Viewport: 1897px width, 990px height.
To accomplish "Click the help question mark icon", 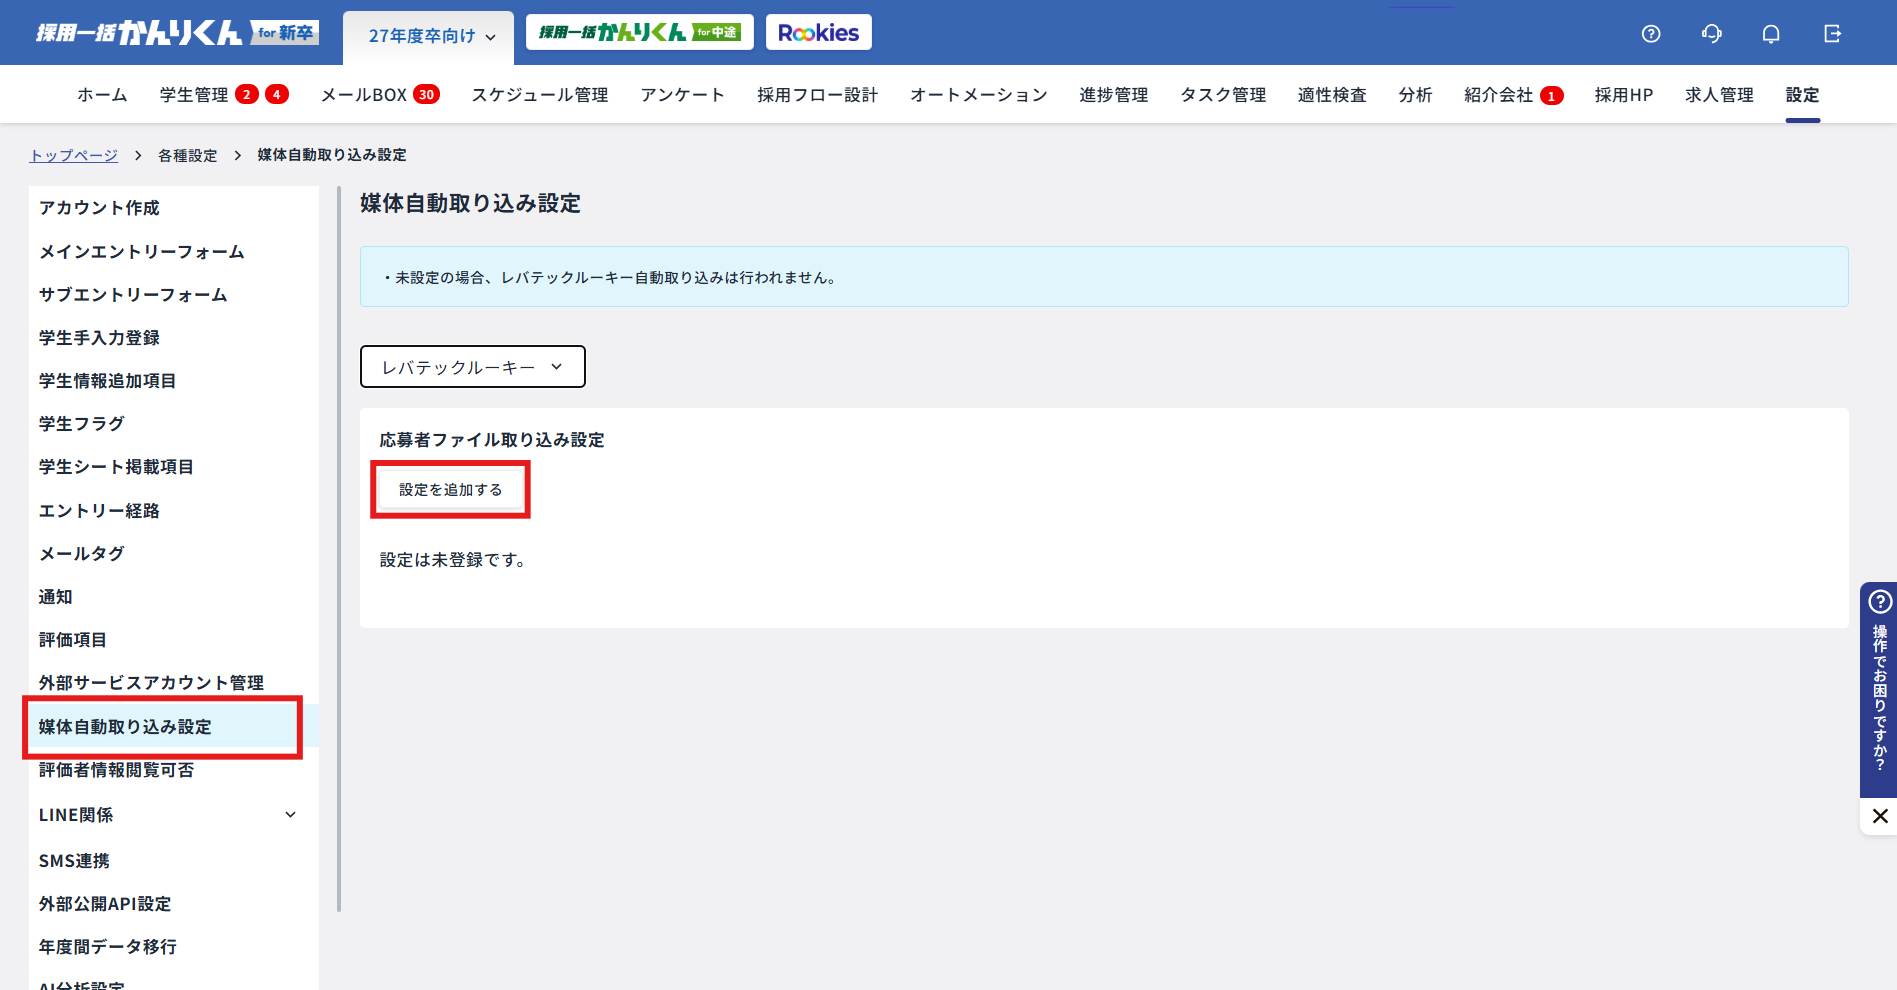I will 1651,34.
